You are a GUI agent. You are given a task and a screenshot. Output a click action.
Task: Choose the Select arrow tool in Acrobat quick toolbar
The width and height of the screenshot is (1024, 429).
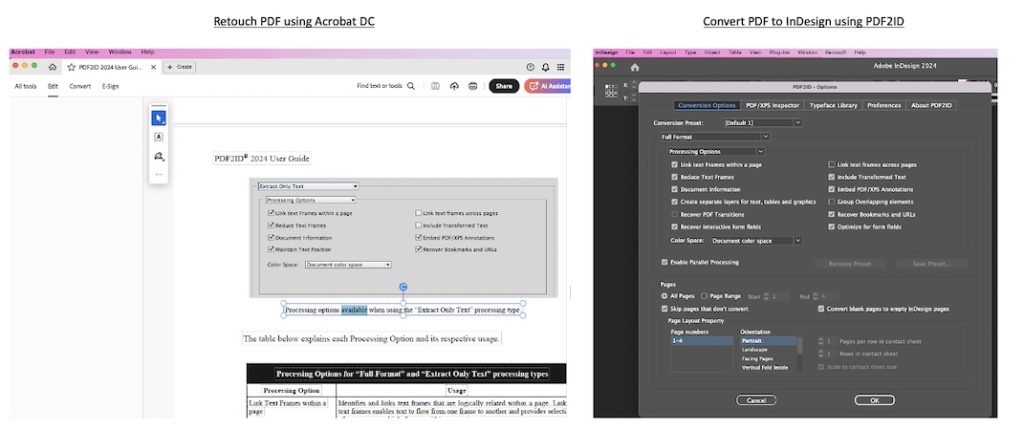tap(159, 118)
